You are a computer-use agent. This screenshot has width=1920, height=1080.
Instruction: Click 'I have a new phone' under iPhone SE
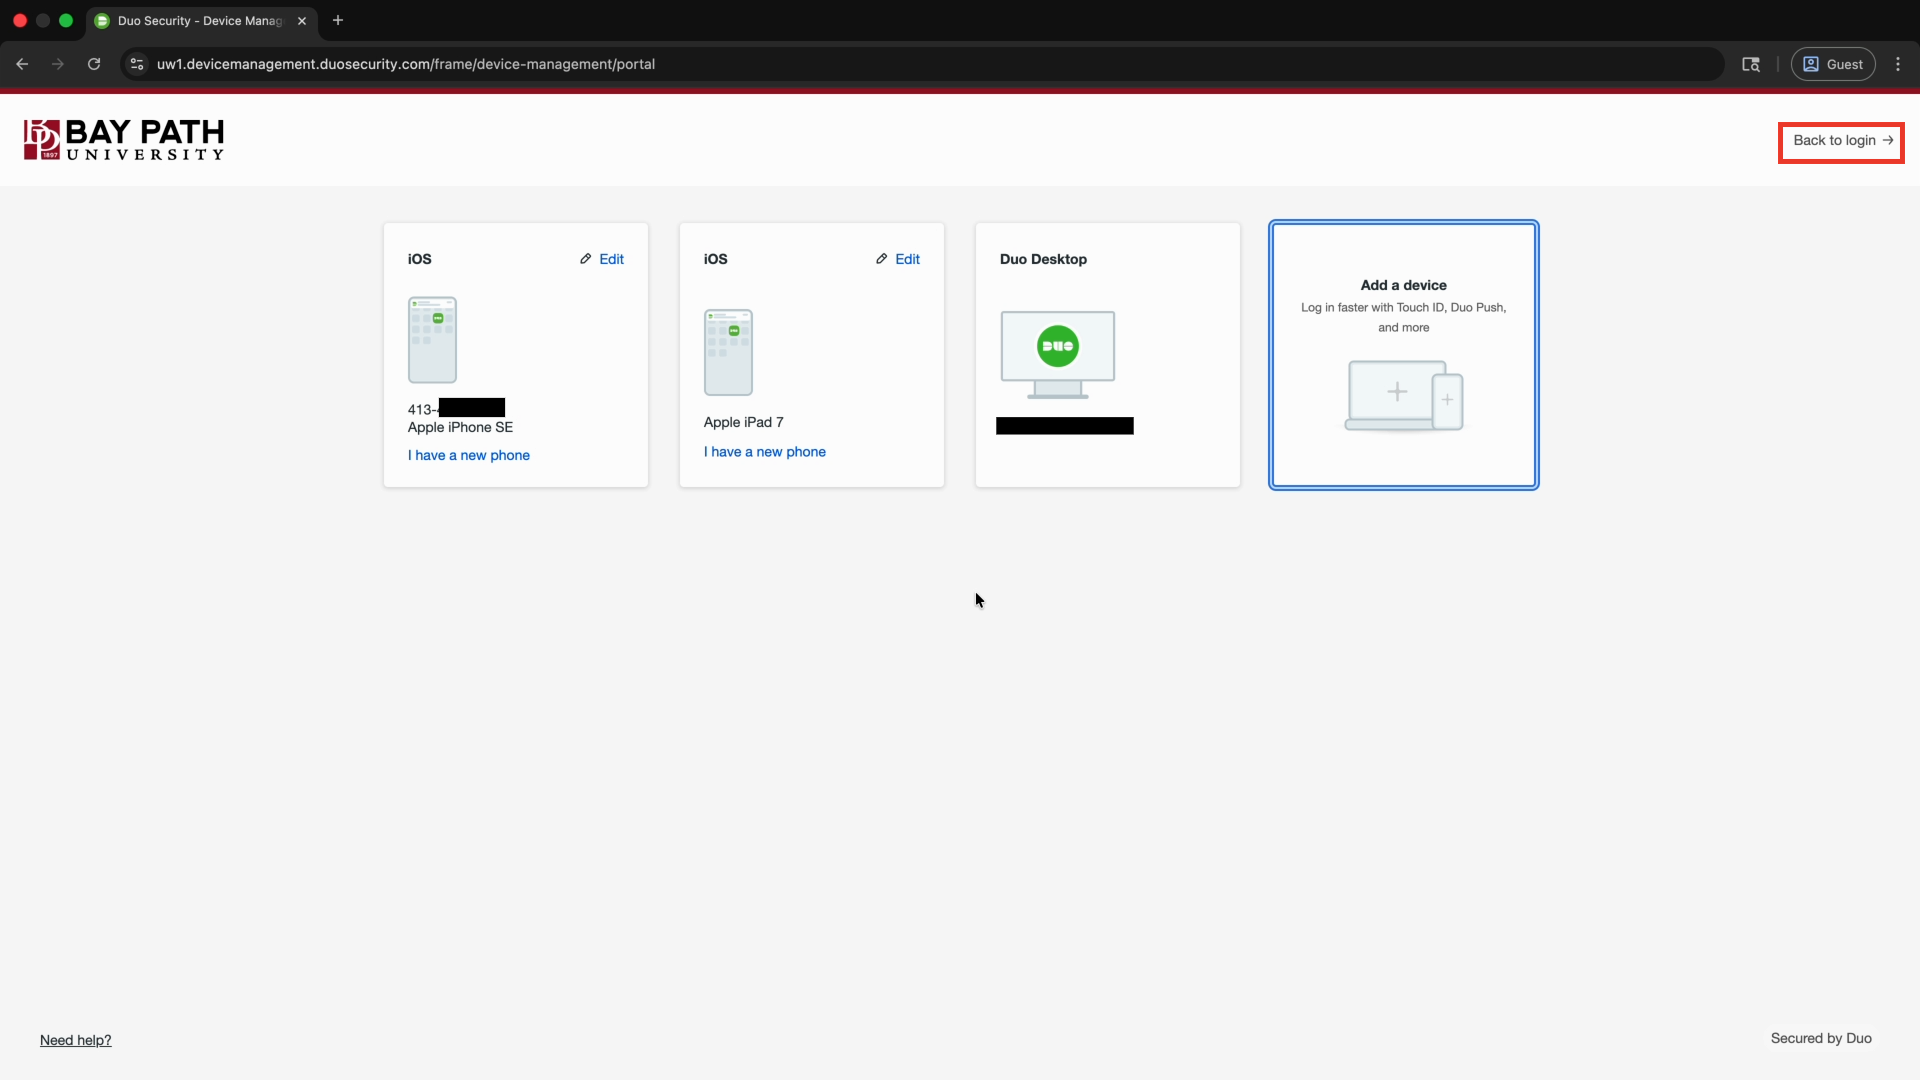coord(469,455)
